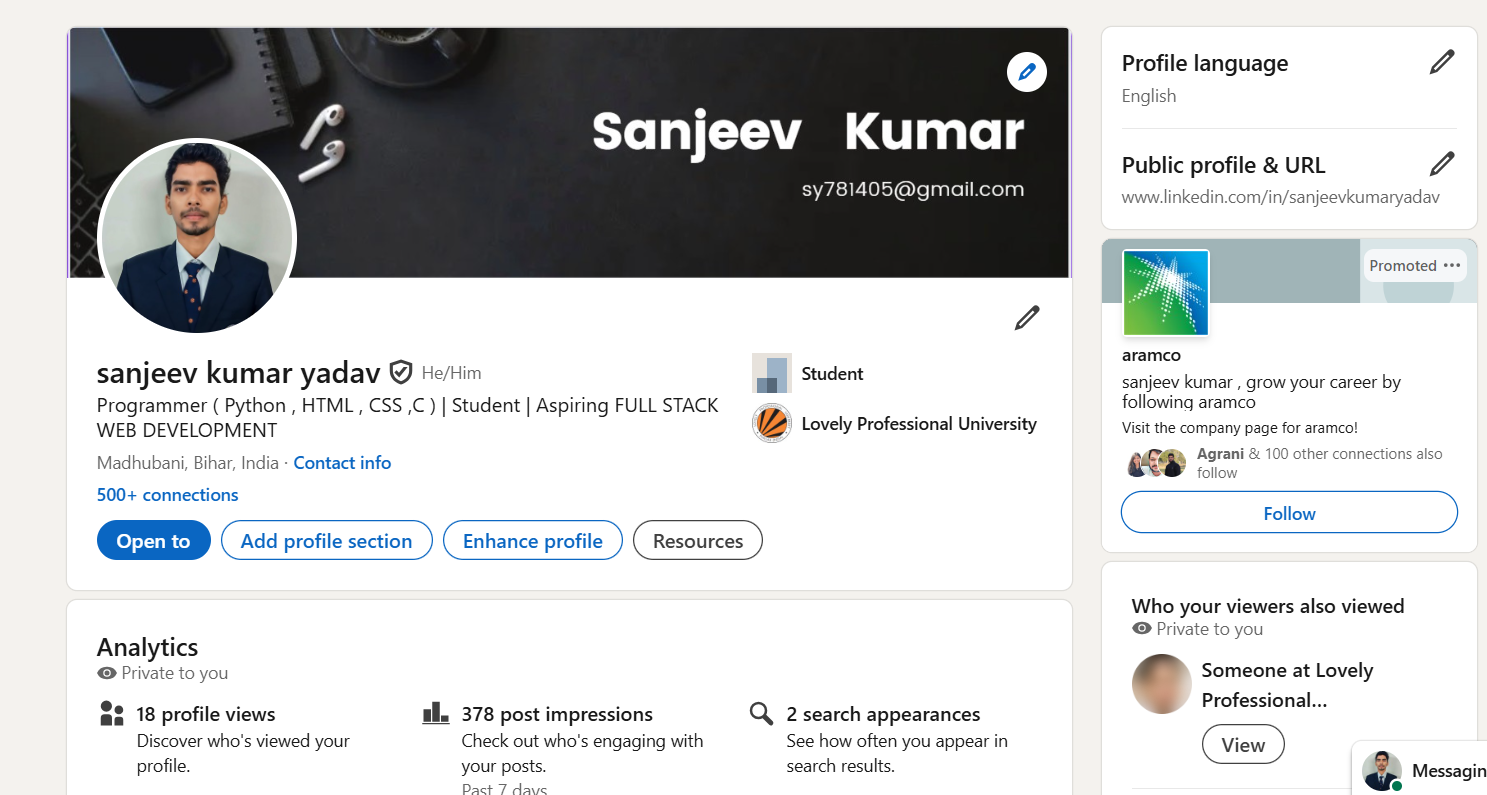Screen dimensions: 1487x795
Task: Click Add profile section button
Action: click(x=326, y=541)
